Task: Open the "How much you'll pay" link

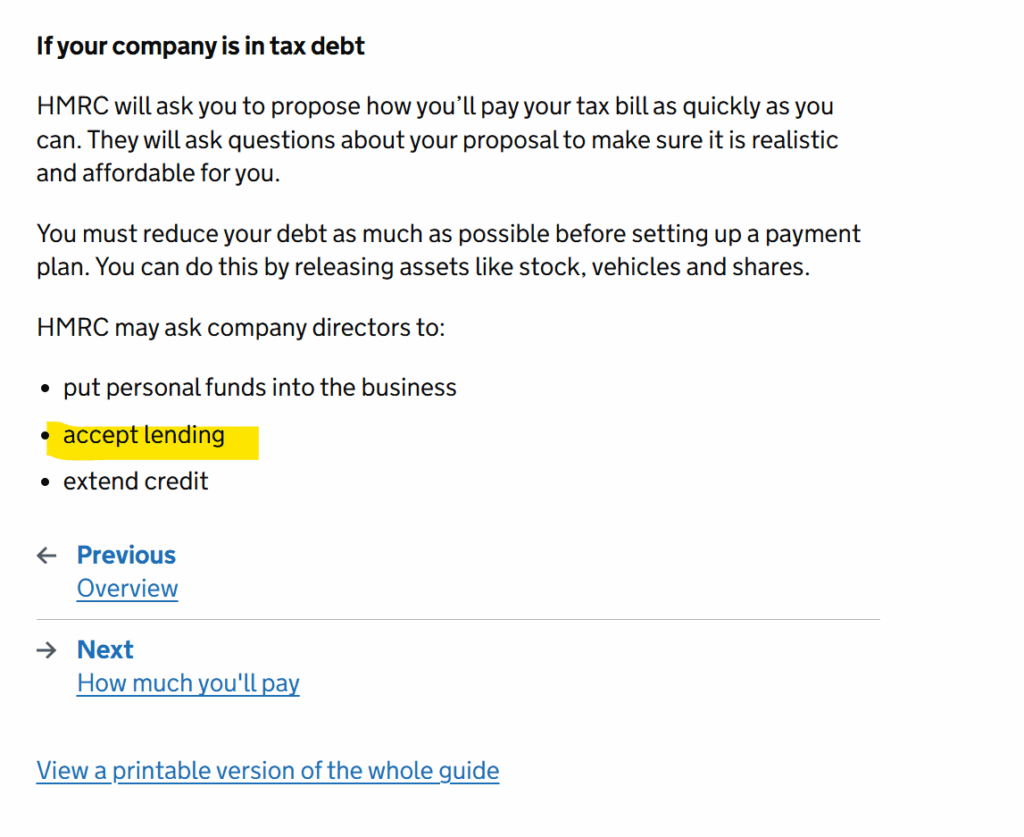Action: click(x=188, y=683)
